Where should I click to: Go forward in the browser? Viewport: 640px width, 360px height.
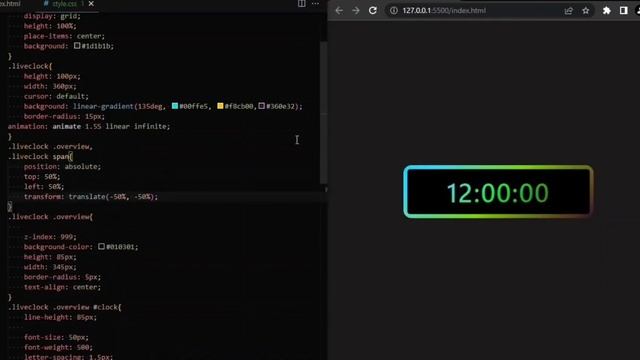[x=356, y=11]
